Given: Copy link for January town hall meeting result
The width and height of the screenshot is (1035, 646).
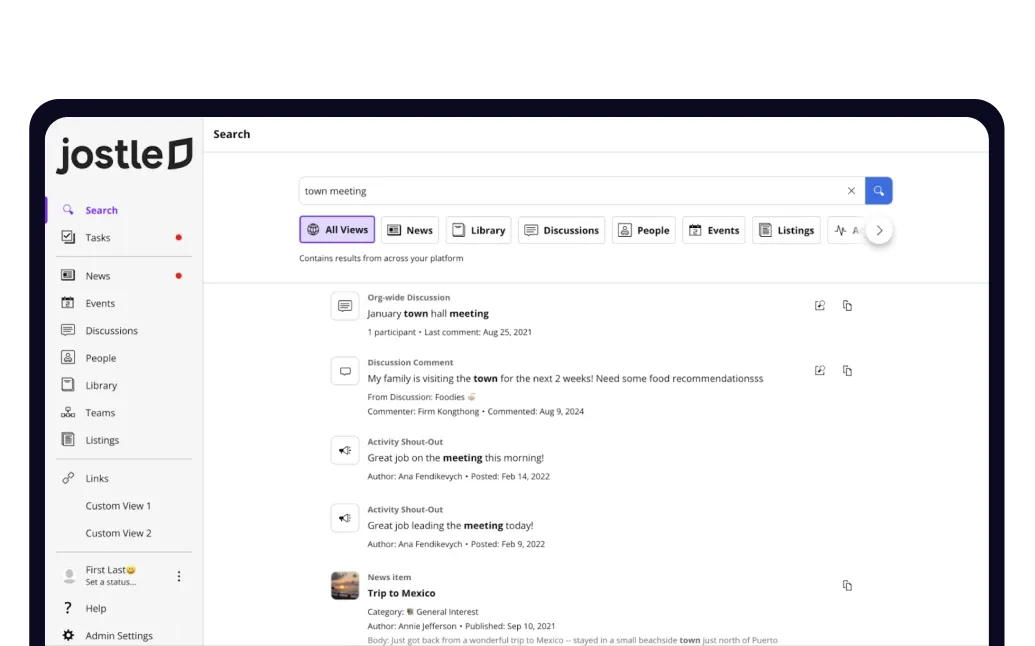Looking at the screenshot, I should pyautogui.click(x=847, y=306).
